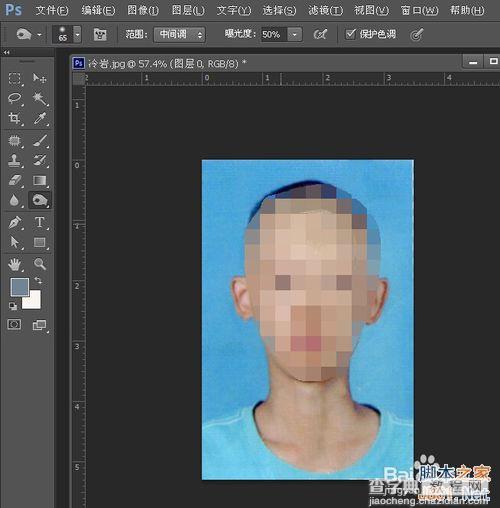Select the Crop tool
The width and height of the screenshot is (500, 508).
coord(14,118)
